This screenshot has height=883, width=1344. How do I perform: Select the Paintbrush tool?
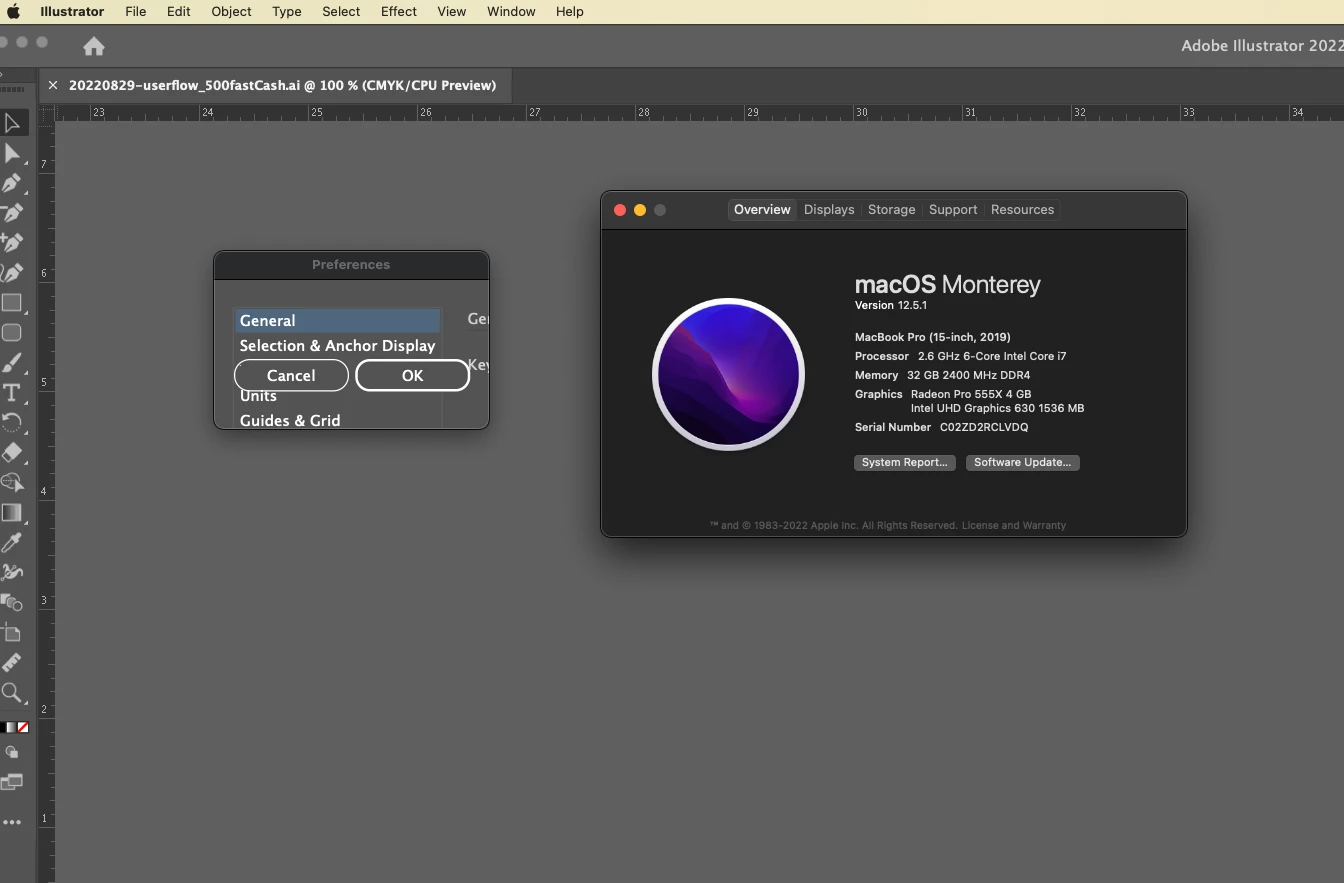pyautogui.click(x=12, y=363)
